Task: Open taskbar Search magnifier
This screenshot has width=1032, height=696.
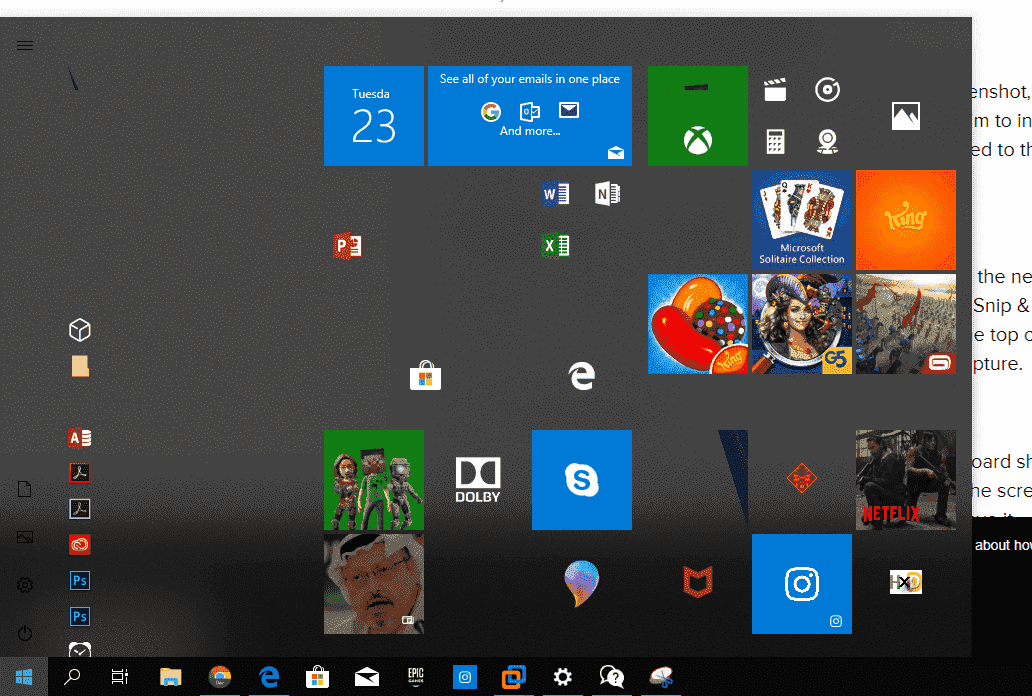Action: (72, 676)
